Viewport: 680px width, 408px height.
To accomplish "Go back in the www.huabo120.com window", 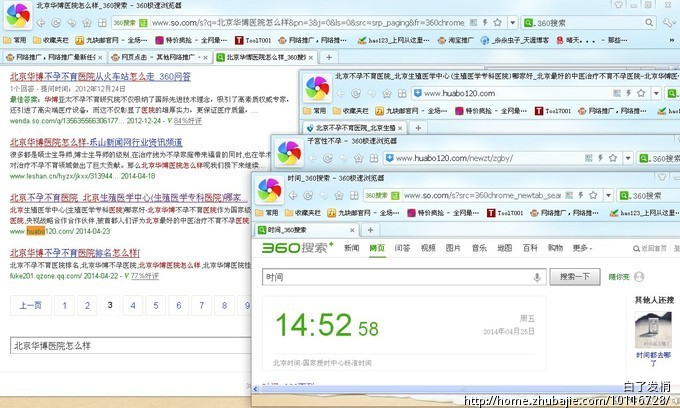I will (340, 93).
